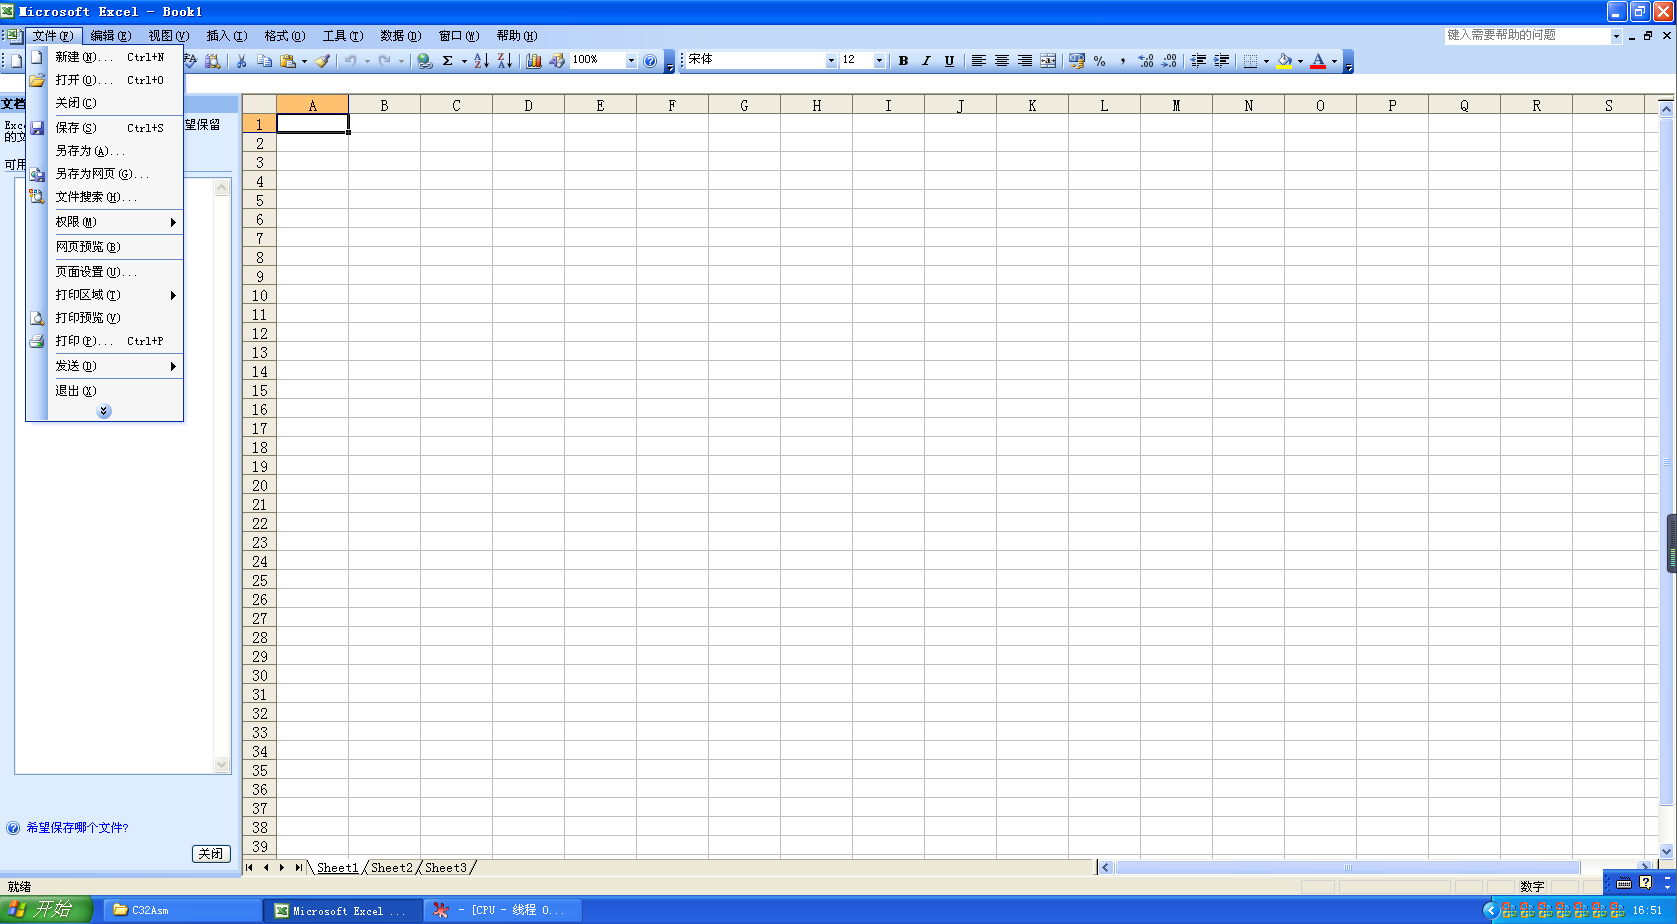1677x924 pixels.
Task: Click the Windows 开始 Start button
Action: pyautogui.click(x=46, y=910)
